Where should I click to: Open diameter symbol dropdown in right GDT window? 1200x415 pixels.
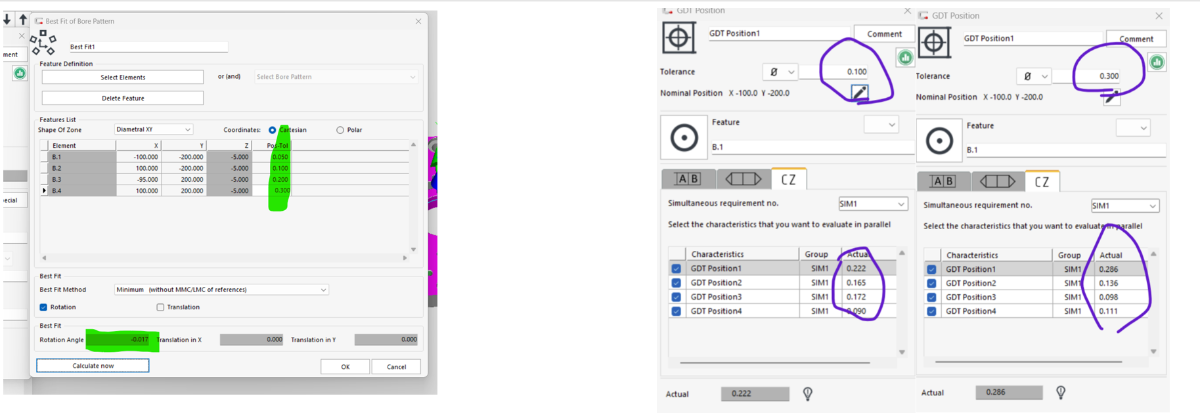pos(1033,76)
